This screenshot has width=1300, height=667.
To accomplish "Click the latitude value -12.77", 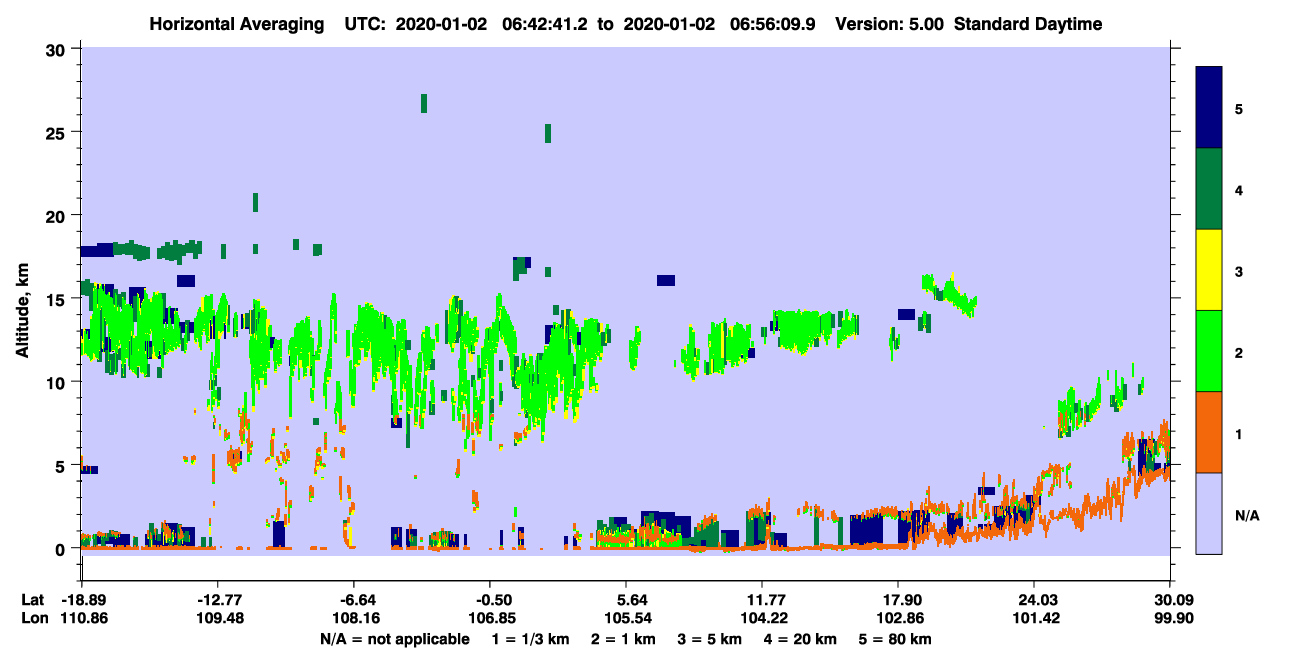I will click(217, 600).
